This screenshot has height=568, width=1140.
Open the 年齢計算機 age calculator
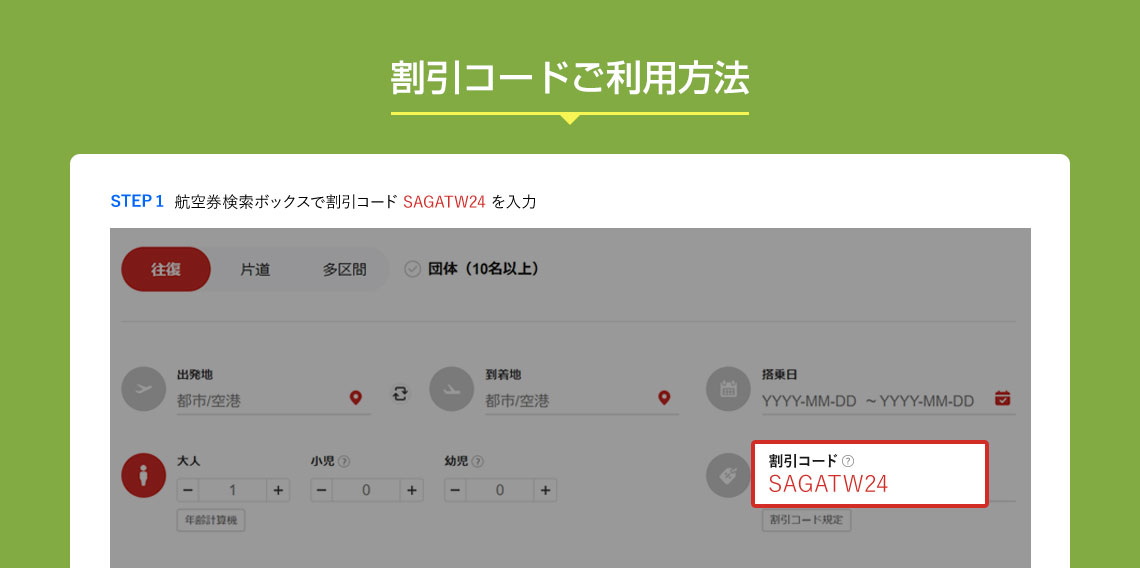click(211, 521)
